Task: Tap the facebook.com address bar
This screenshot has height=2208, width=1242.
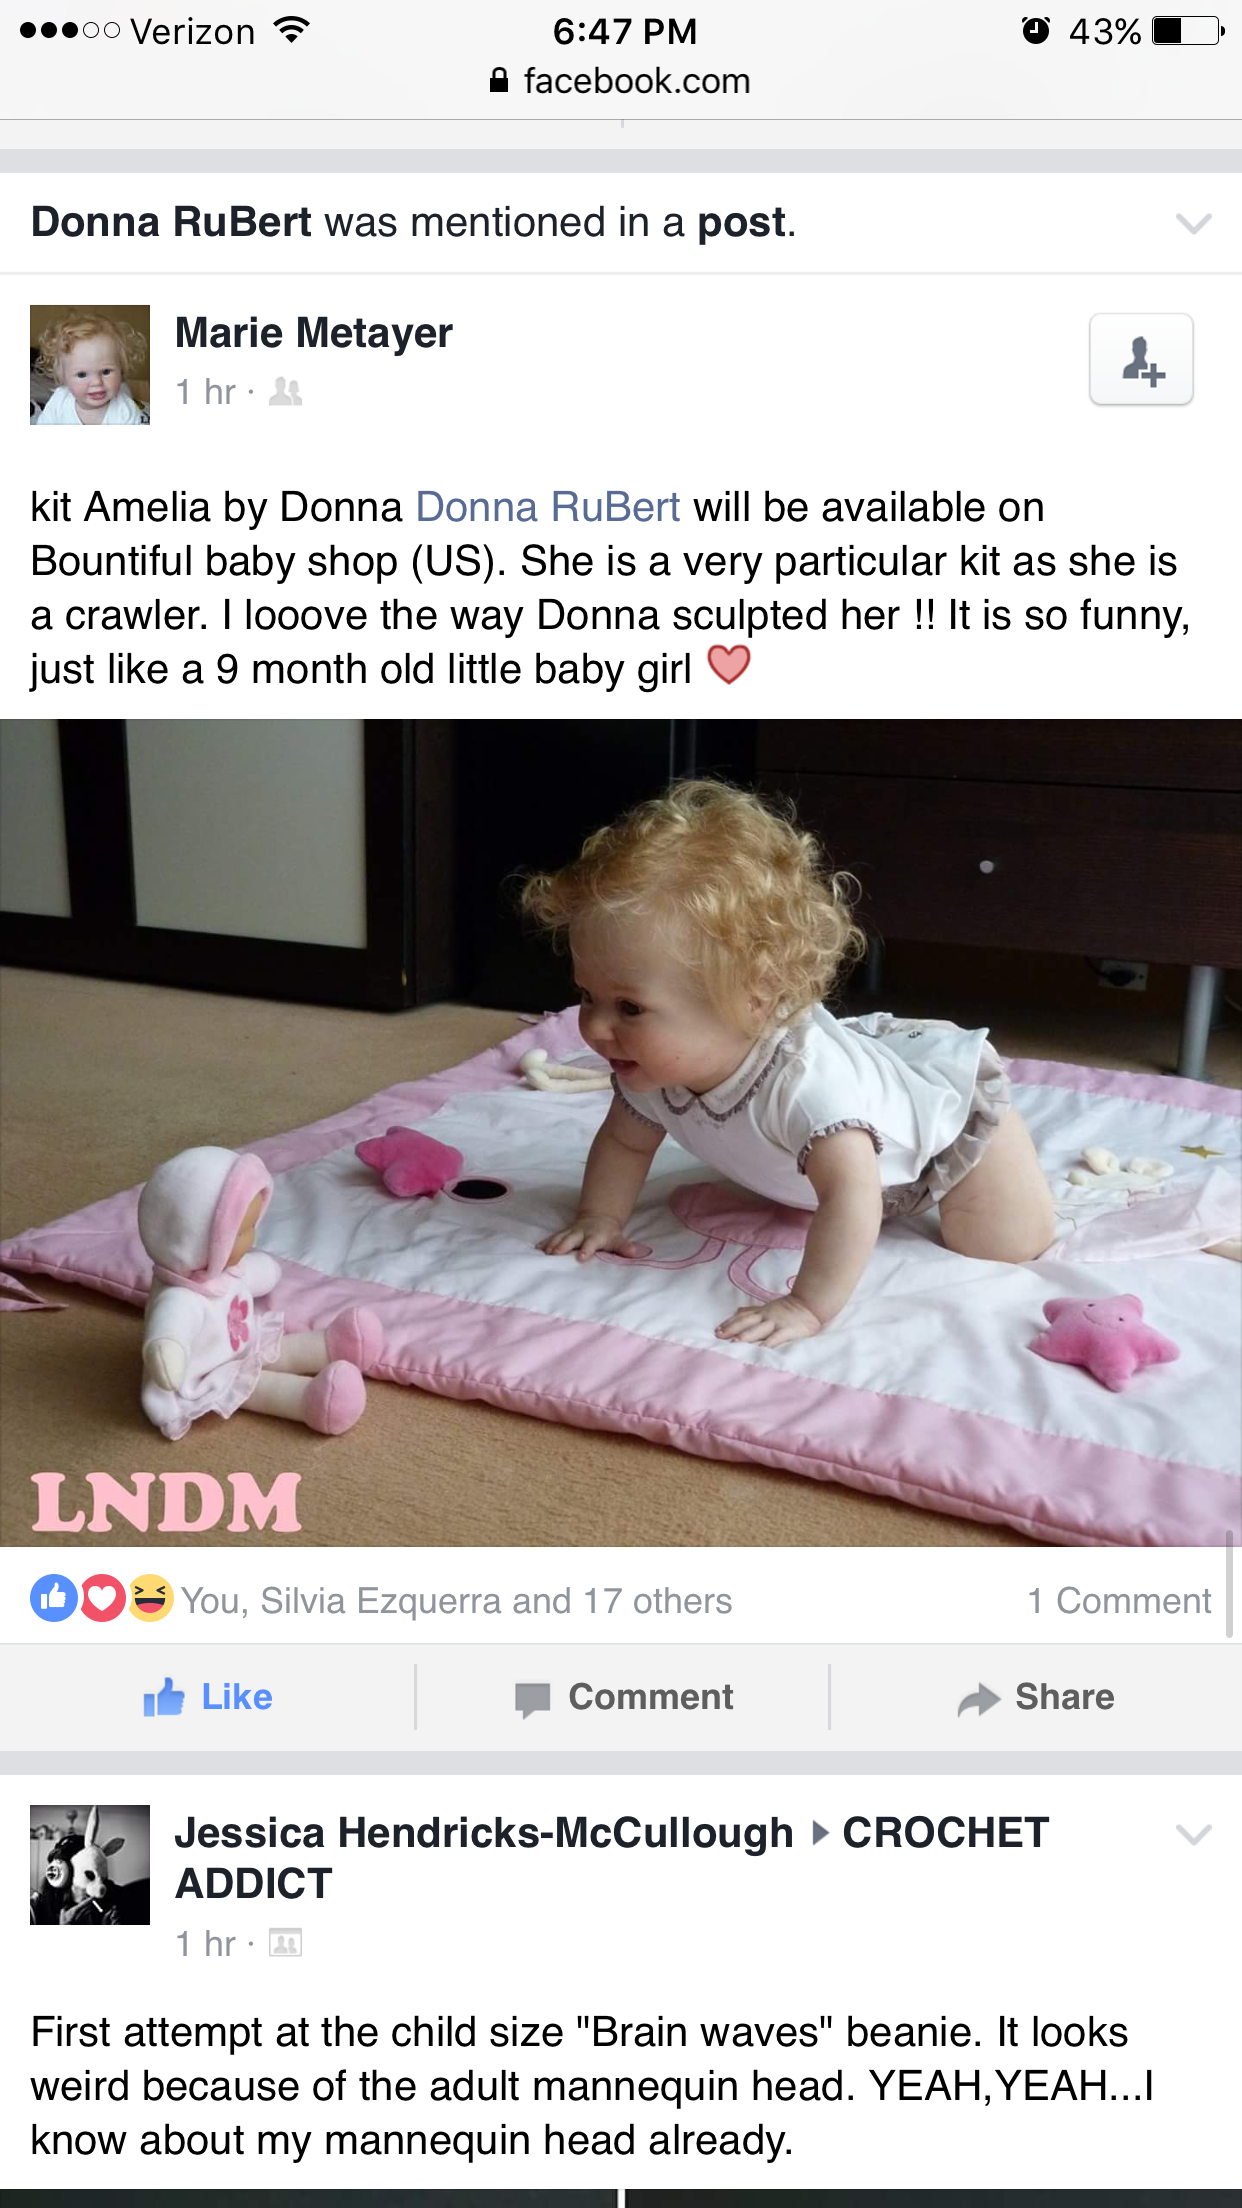Action: click(x=621, y=80)
